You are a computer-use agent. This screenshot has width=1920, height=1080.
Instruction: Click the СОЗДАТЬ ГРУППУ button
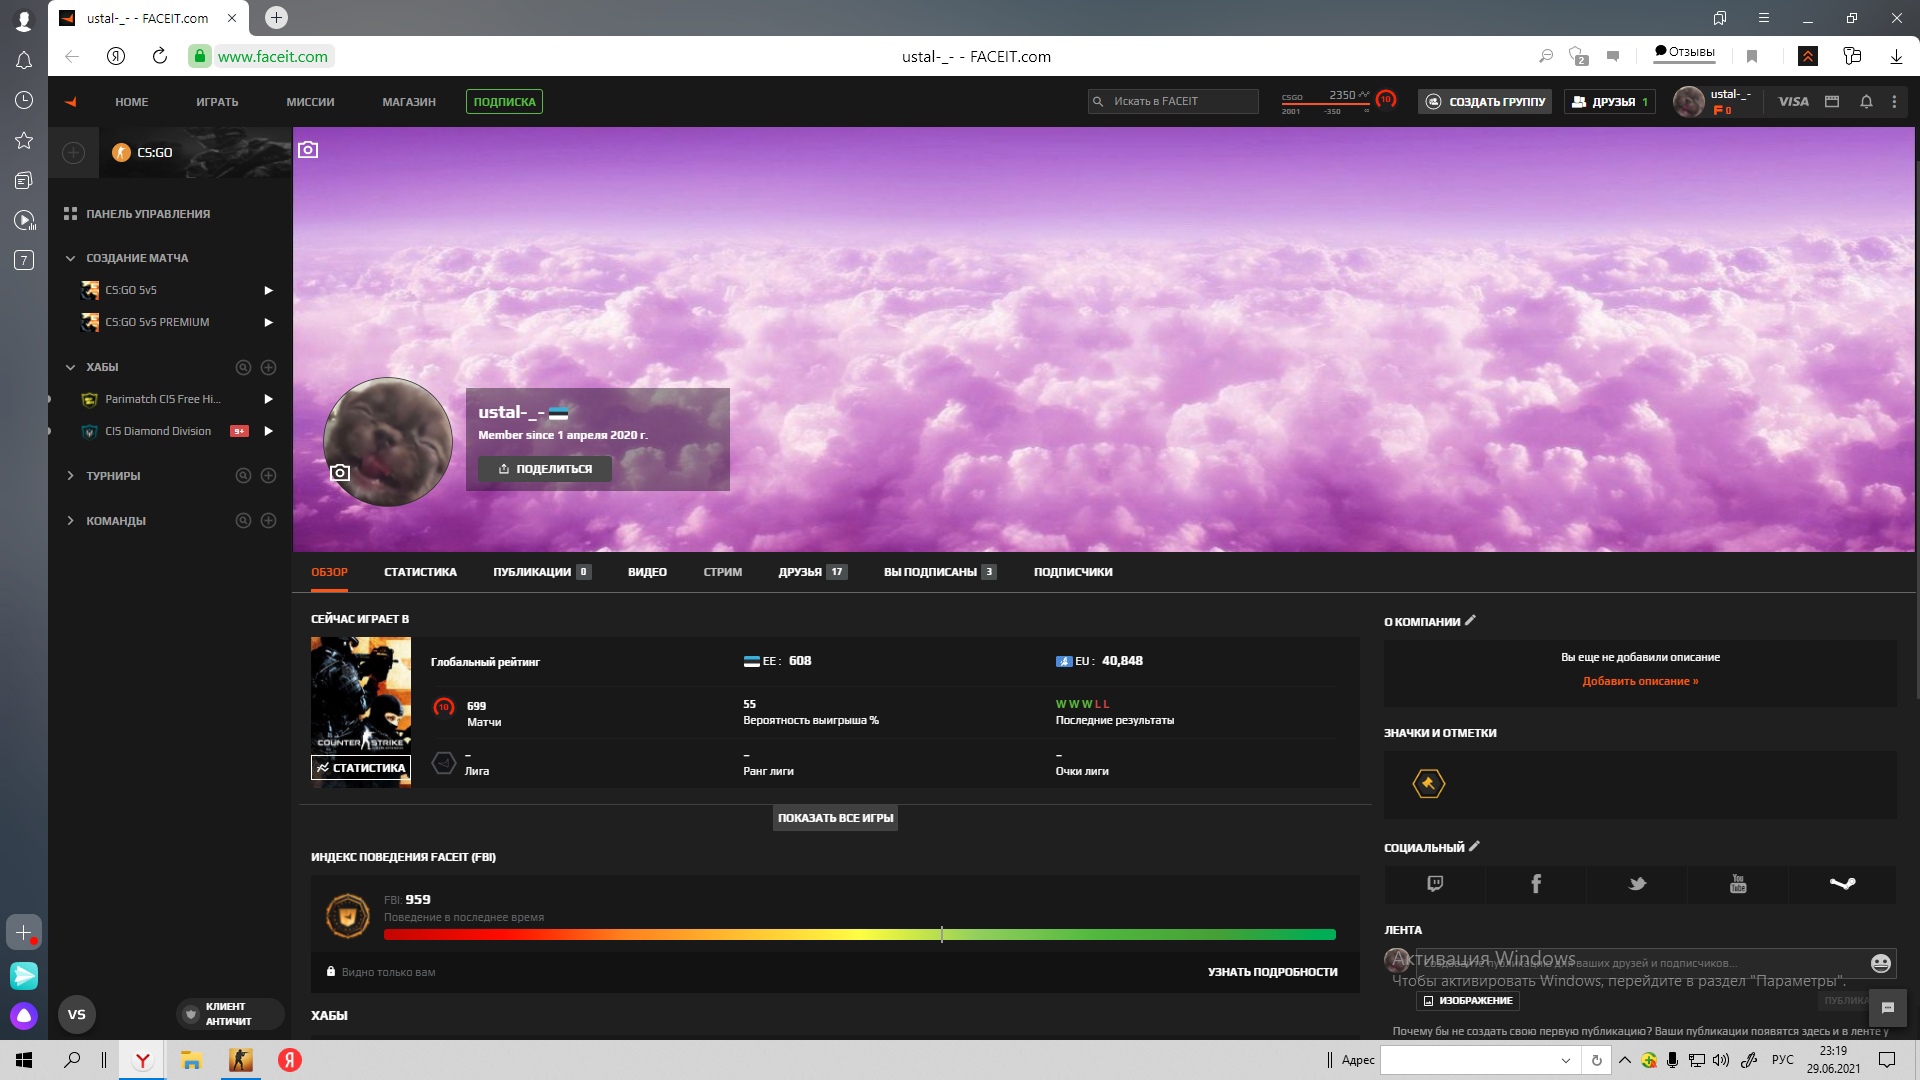pyautogui.click(x=1485, y=101)
